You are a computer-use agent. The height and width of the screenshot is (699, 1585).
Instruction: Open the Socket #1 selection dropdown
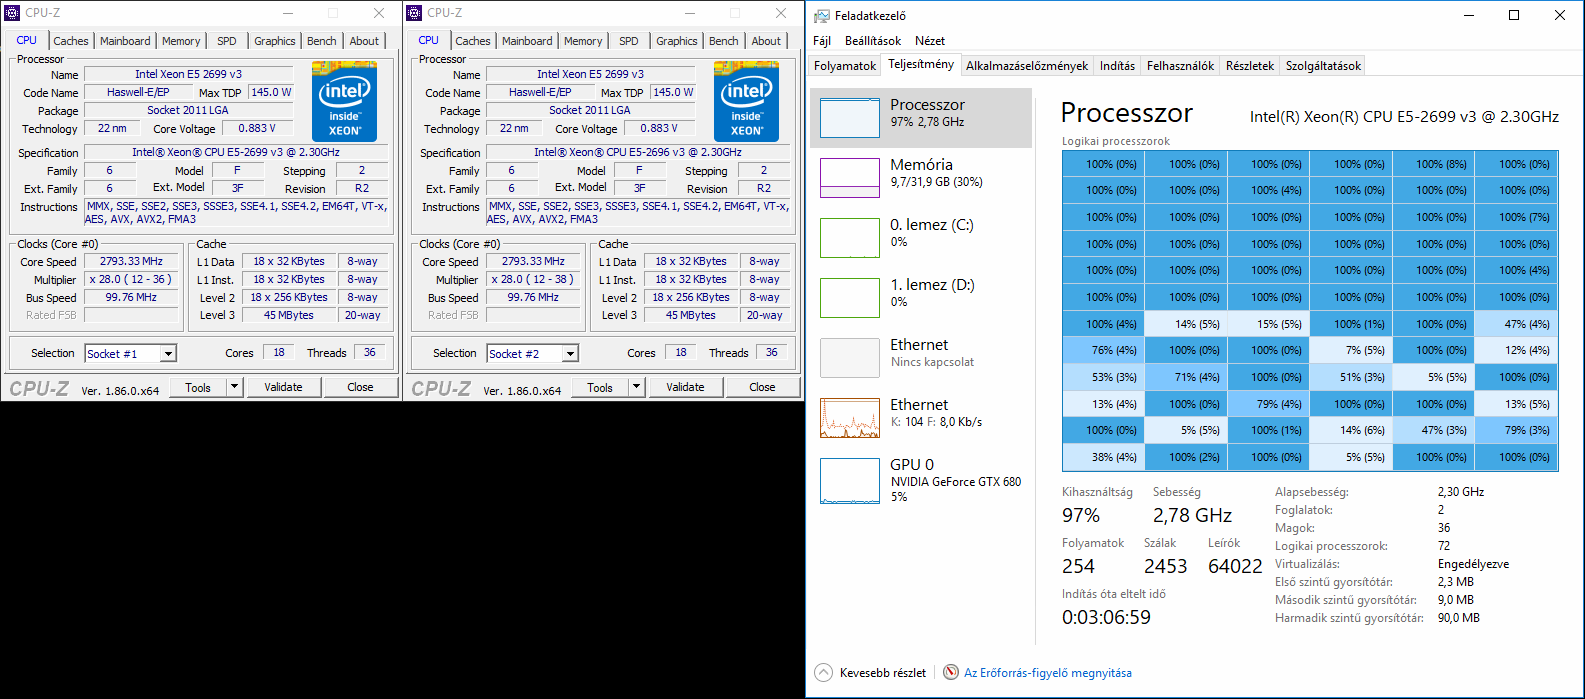130,353
